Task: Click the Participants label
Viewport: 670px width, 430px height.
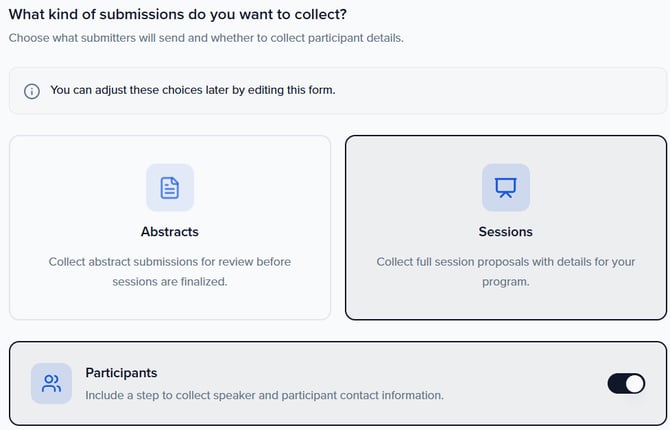Action: click(x=121, y=372)
